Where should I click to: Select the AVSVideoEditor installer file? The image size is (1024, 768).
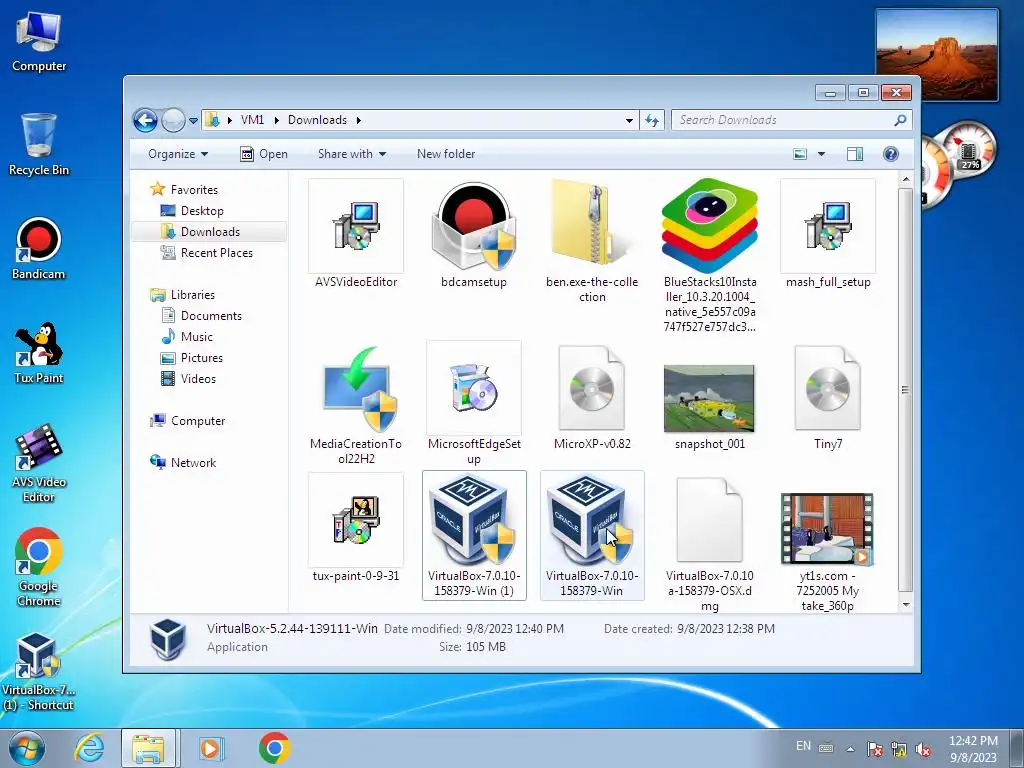pyautogui.click(x=356, y=234)
